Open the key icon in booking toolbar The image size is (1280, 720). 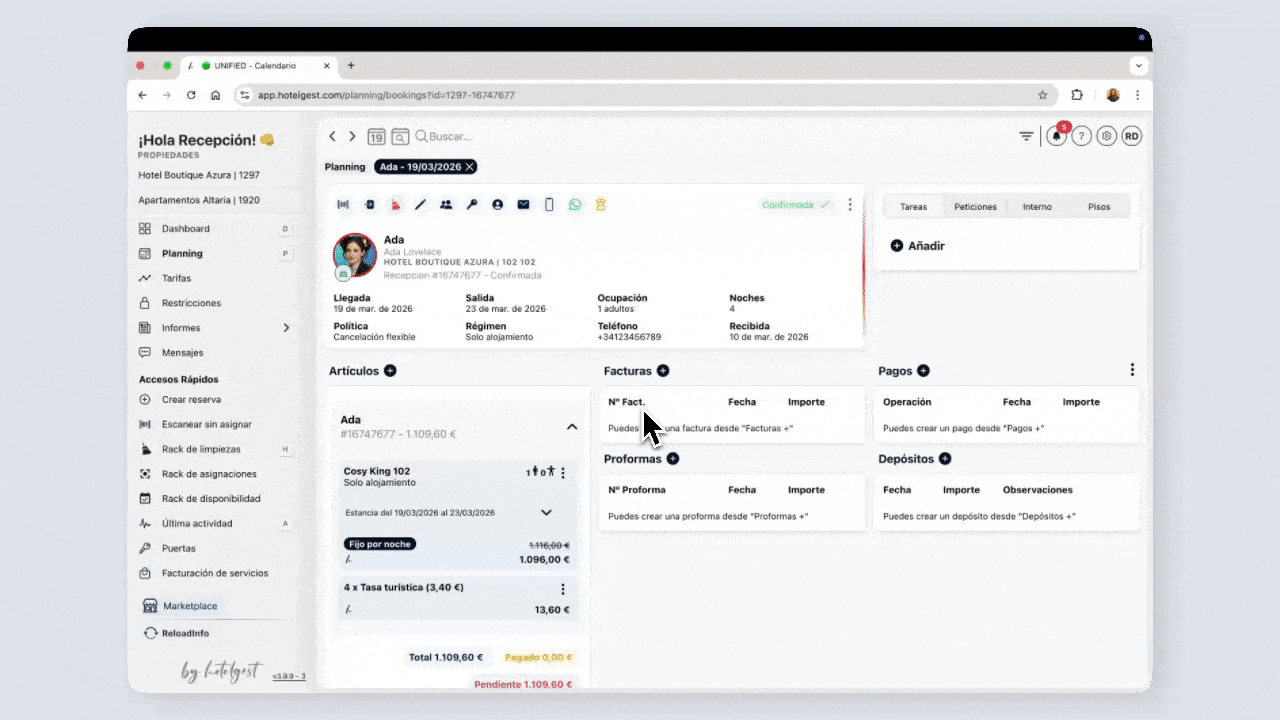(x=472, y=205)
